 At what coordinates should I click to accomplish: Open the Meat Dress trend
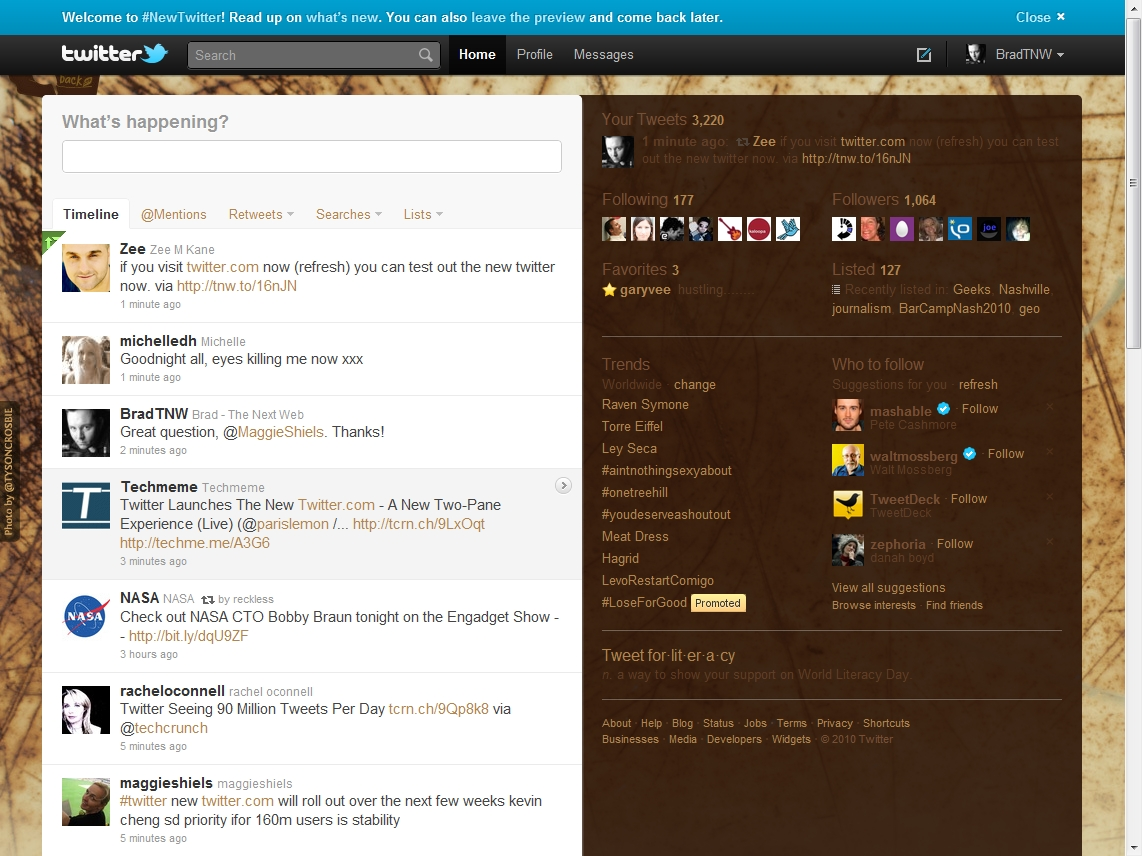coord(635,536)
